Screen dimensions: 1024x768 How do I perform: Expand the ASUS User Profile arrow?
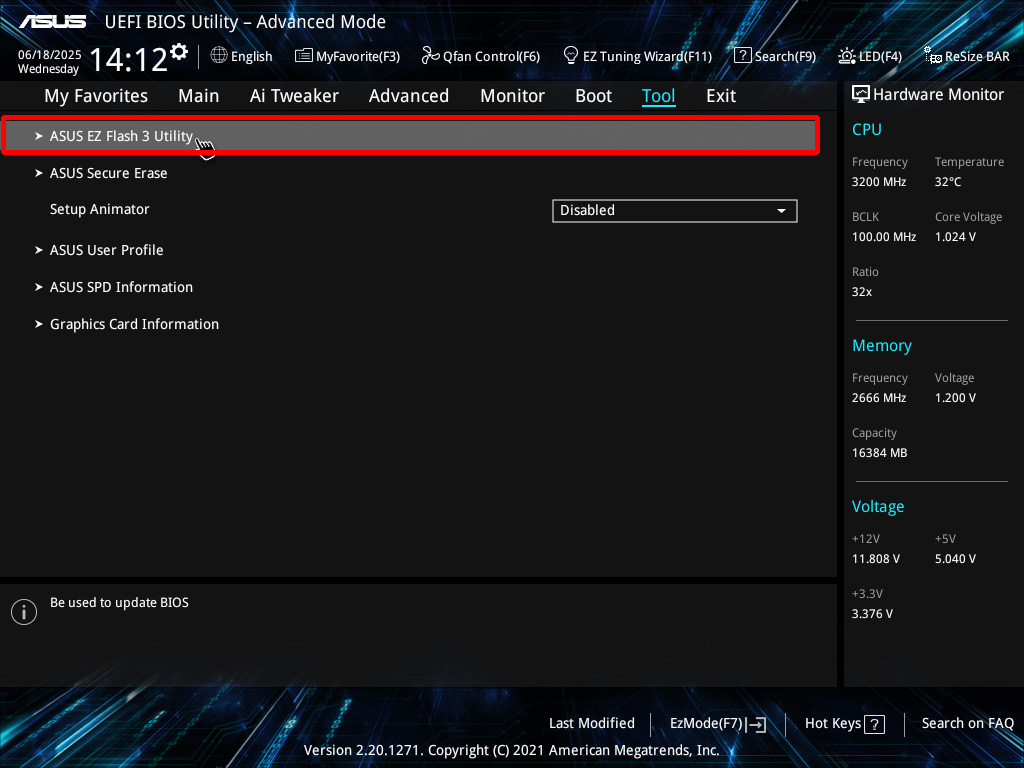click(x=39, y=249)
